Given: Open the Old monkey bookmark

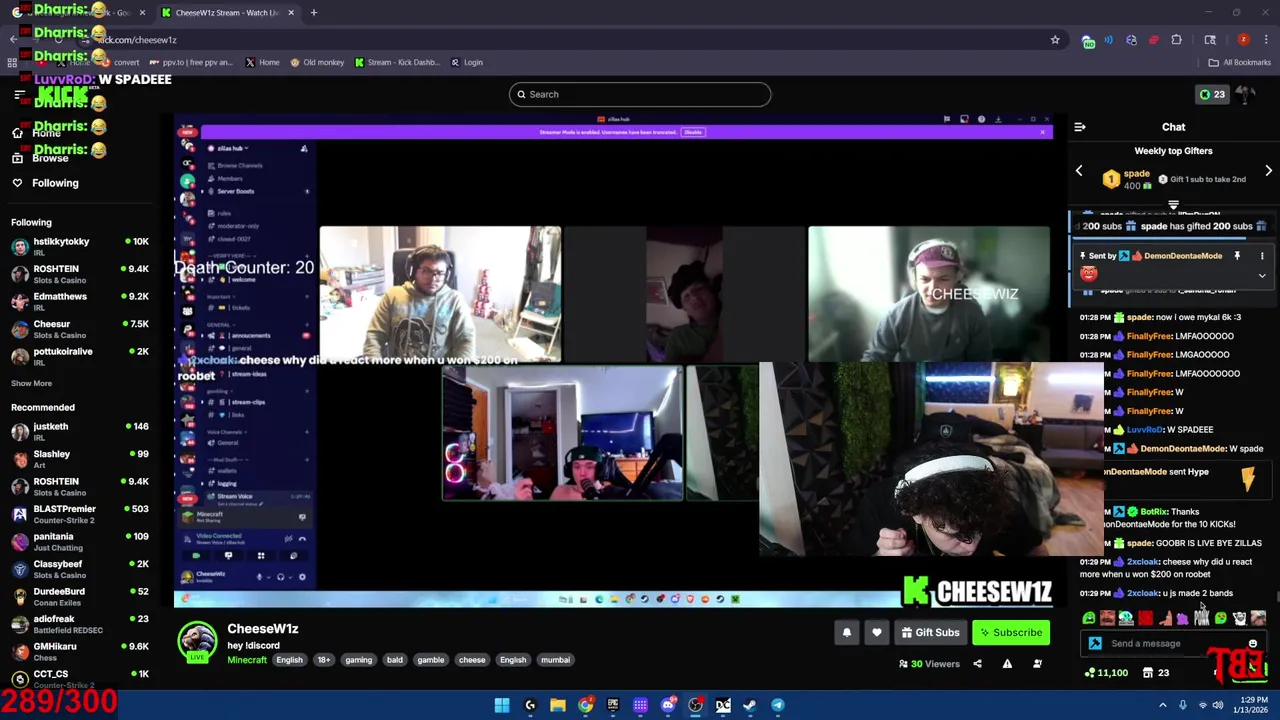Looking at the screenshot, I should (317, 62).
